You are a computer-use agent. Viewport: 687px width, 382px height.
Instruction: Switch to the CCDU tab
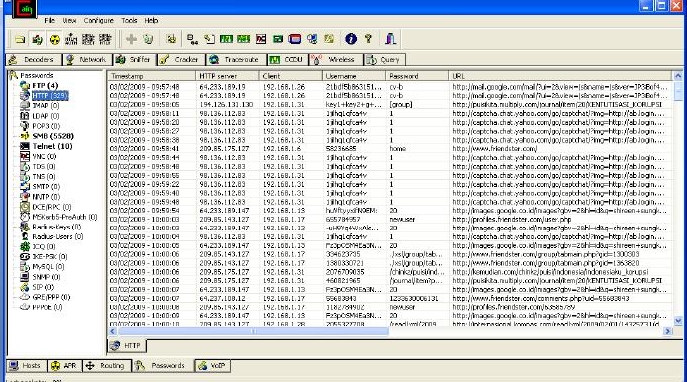point(287,60)
